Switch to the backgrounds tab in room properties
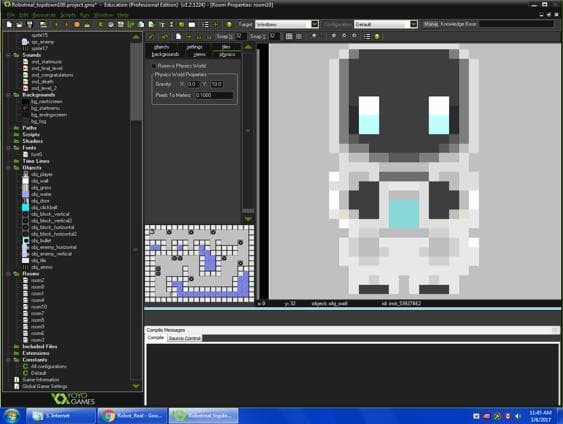 coord(165,54)
